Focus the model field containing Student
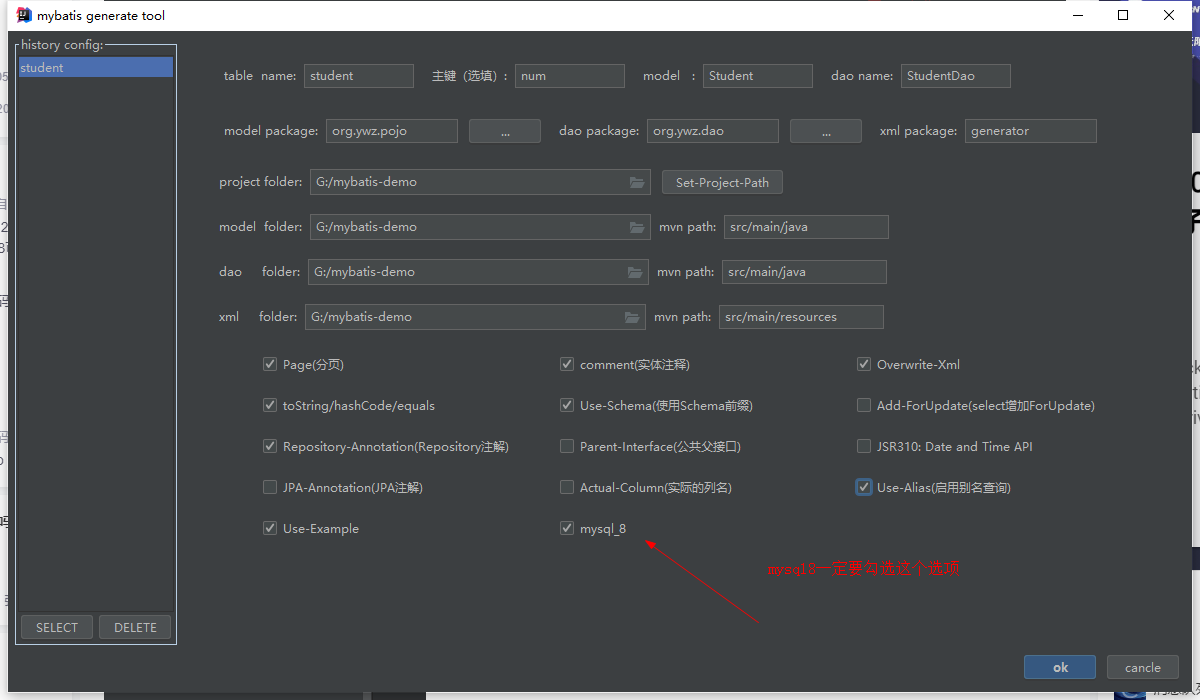Viewport: 1200px width, 700px height. [758, 76]
